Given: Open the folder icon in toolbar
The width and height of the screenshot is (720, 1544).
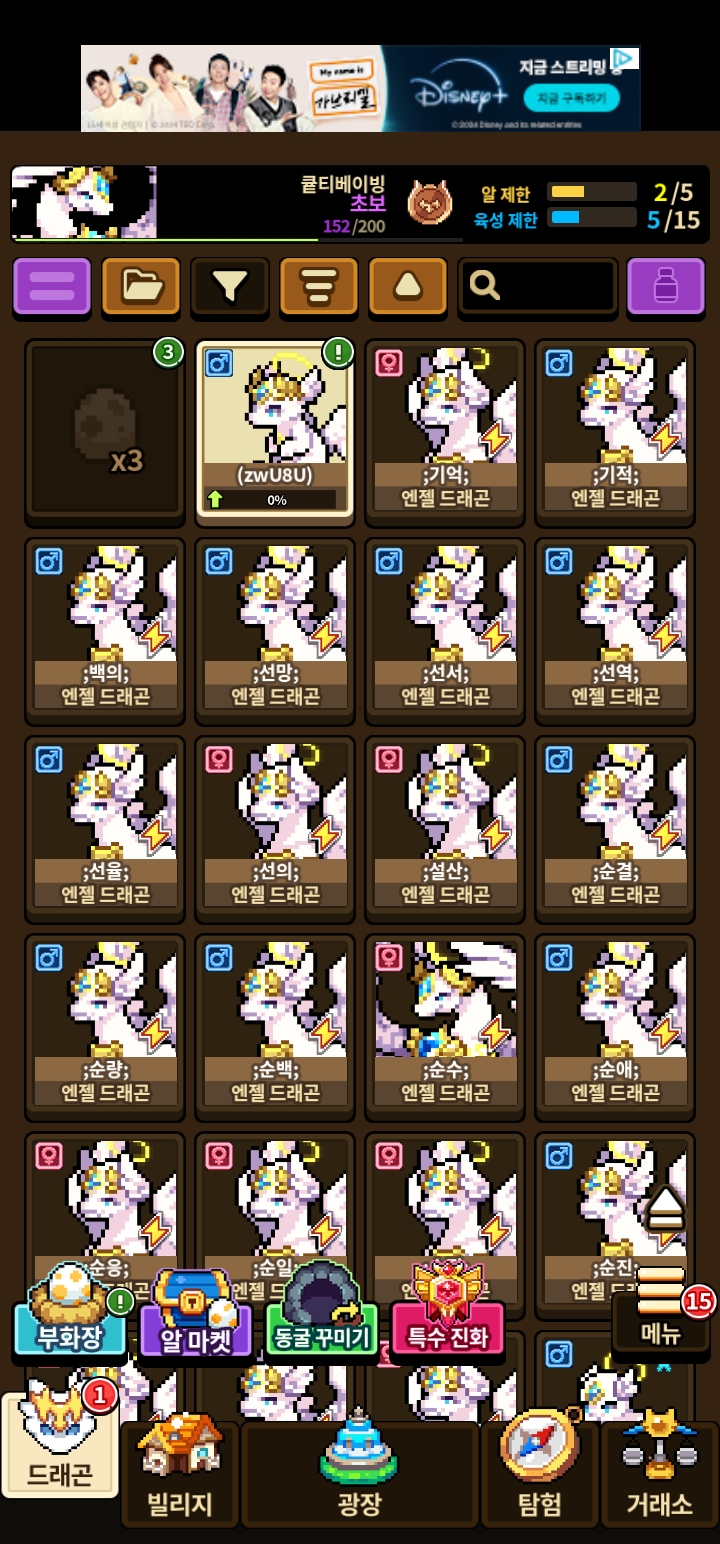Looking at the screenshot, I should point(141,287).
